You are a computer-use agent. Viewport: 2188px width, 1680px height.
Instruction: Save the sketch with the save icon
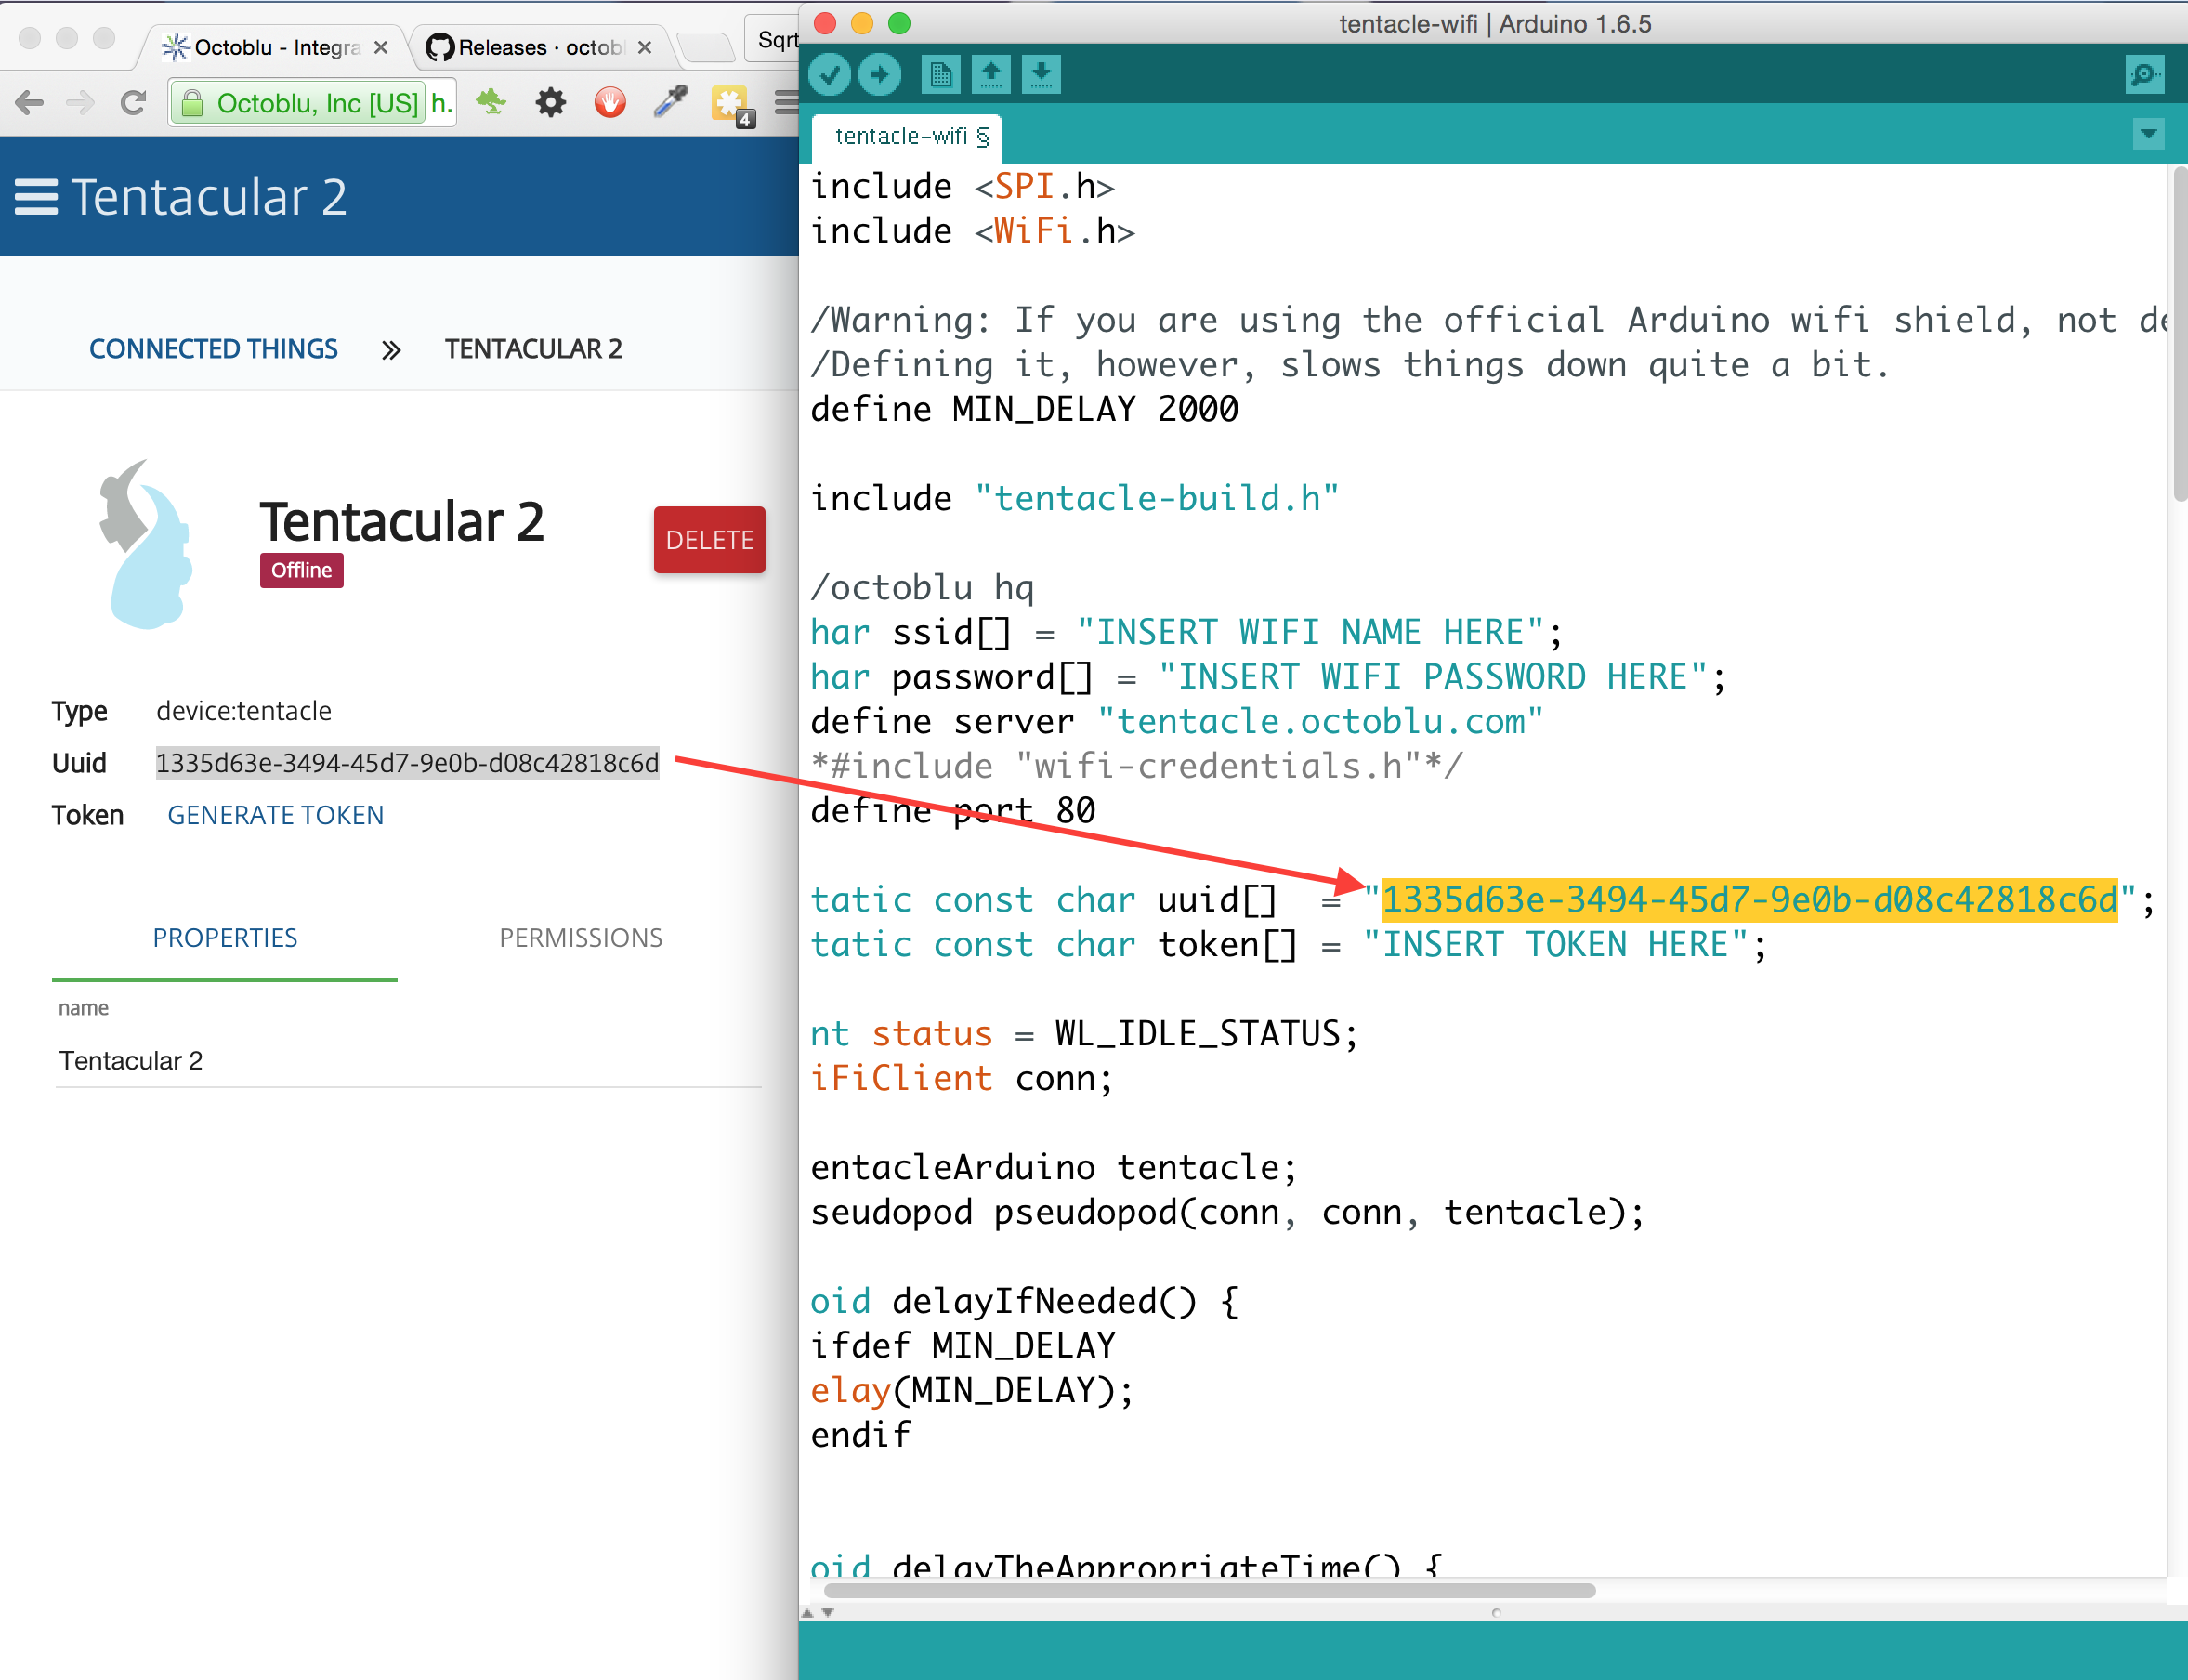(1041, 74)
